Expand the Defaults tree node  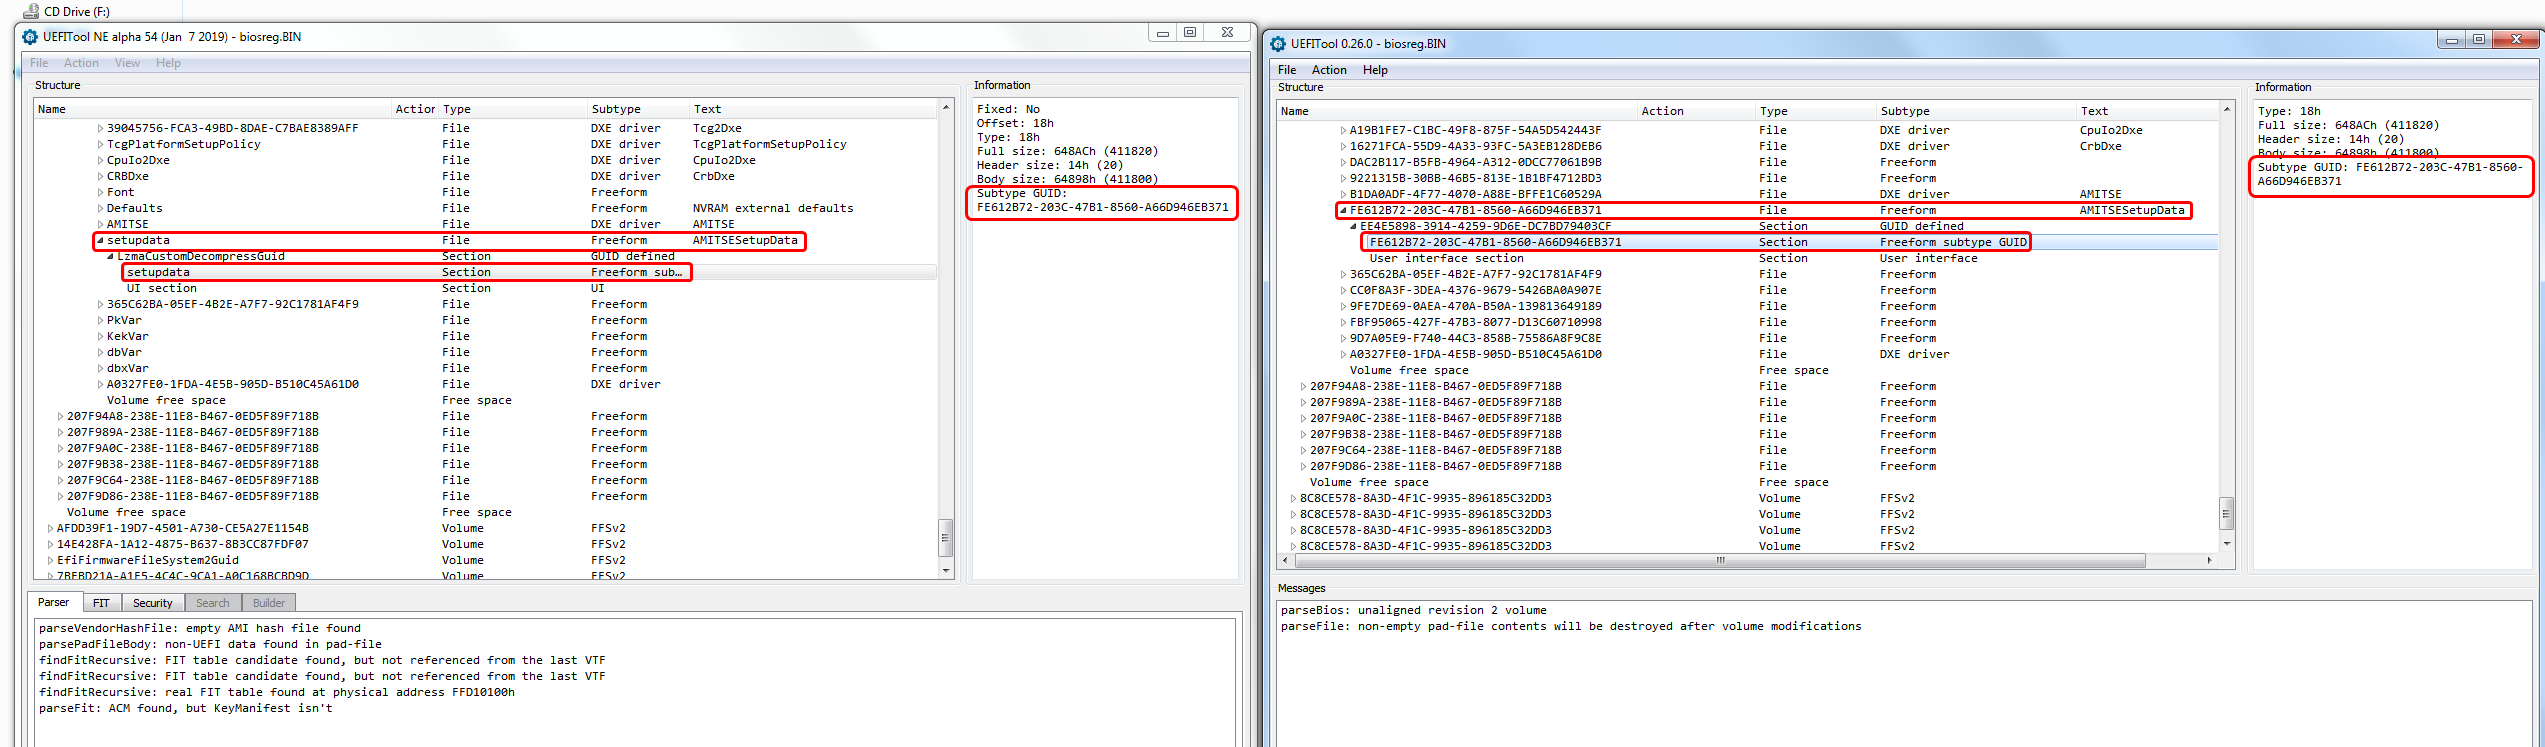click(x=100, y=209)
